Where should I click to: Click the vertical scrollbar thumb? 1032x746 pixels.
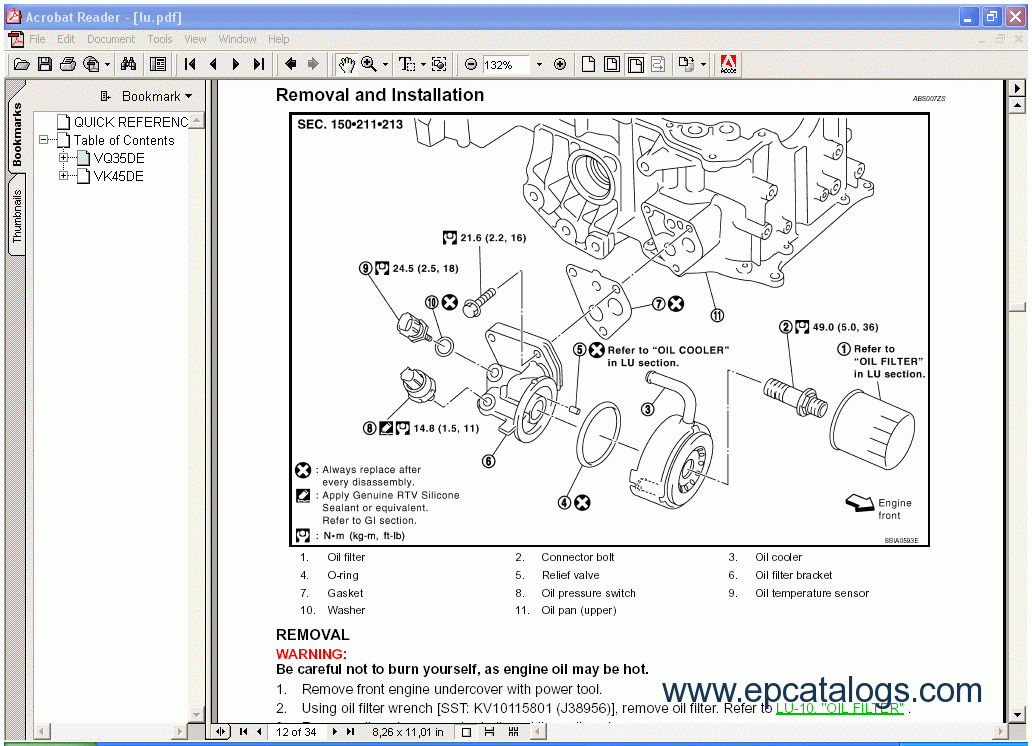[x=1018, y=306]
